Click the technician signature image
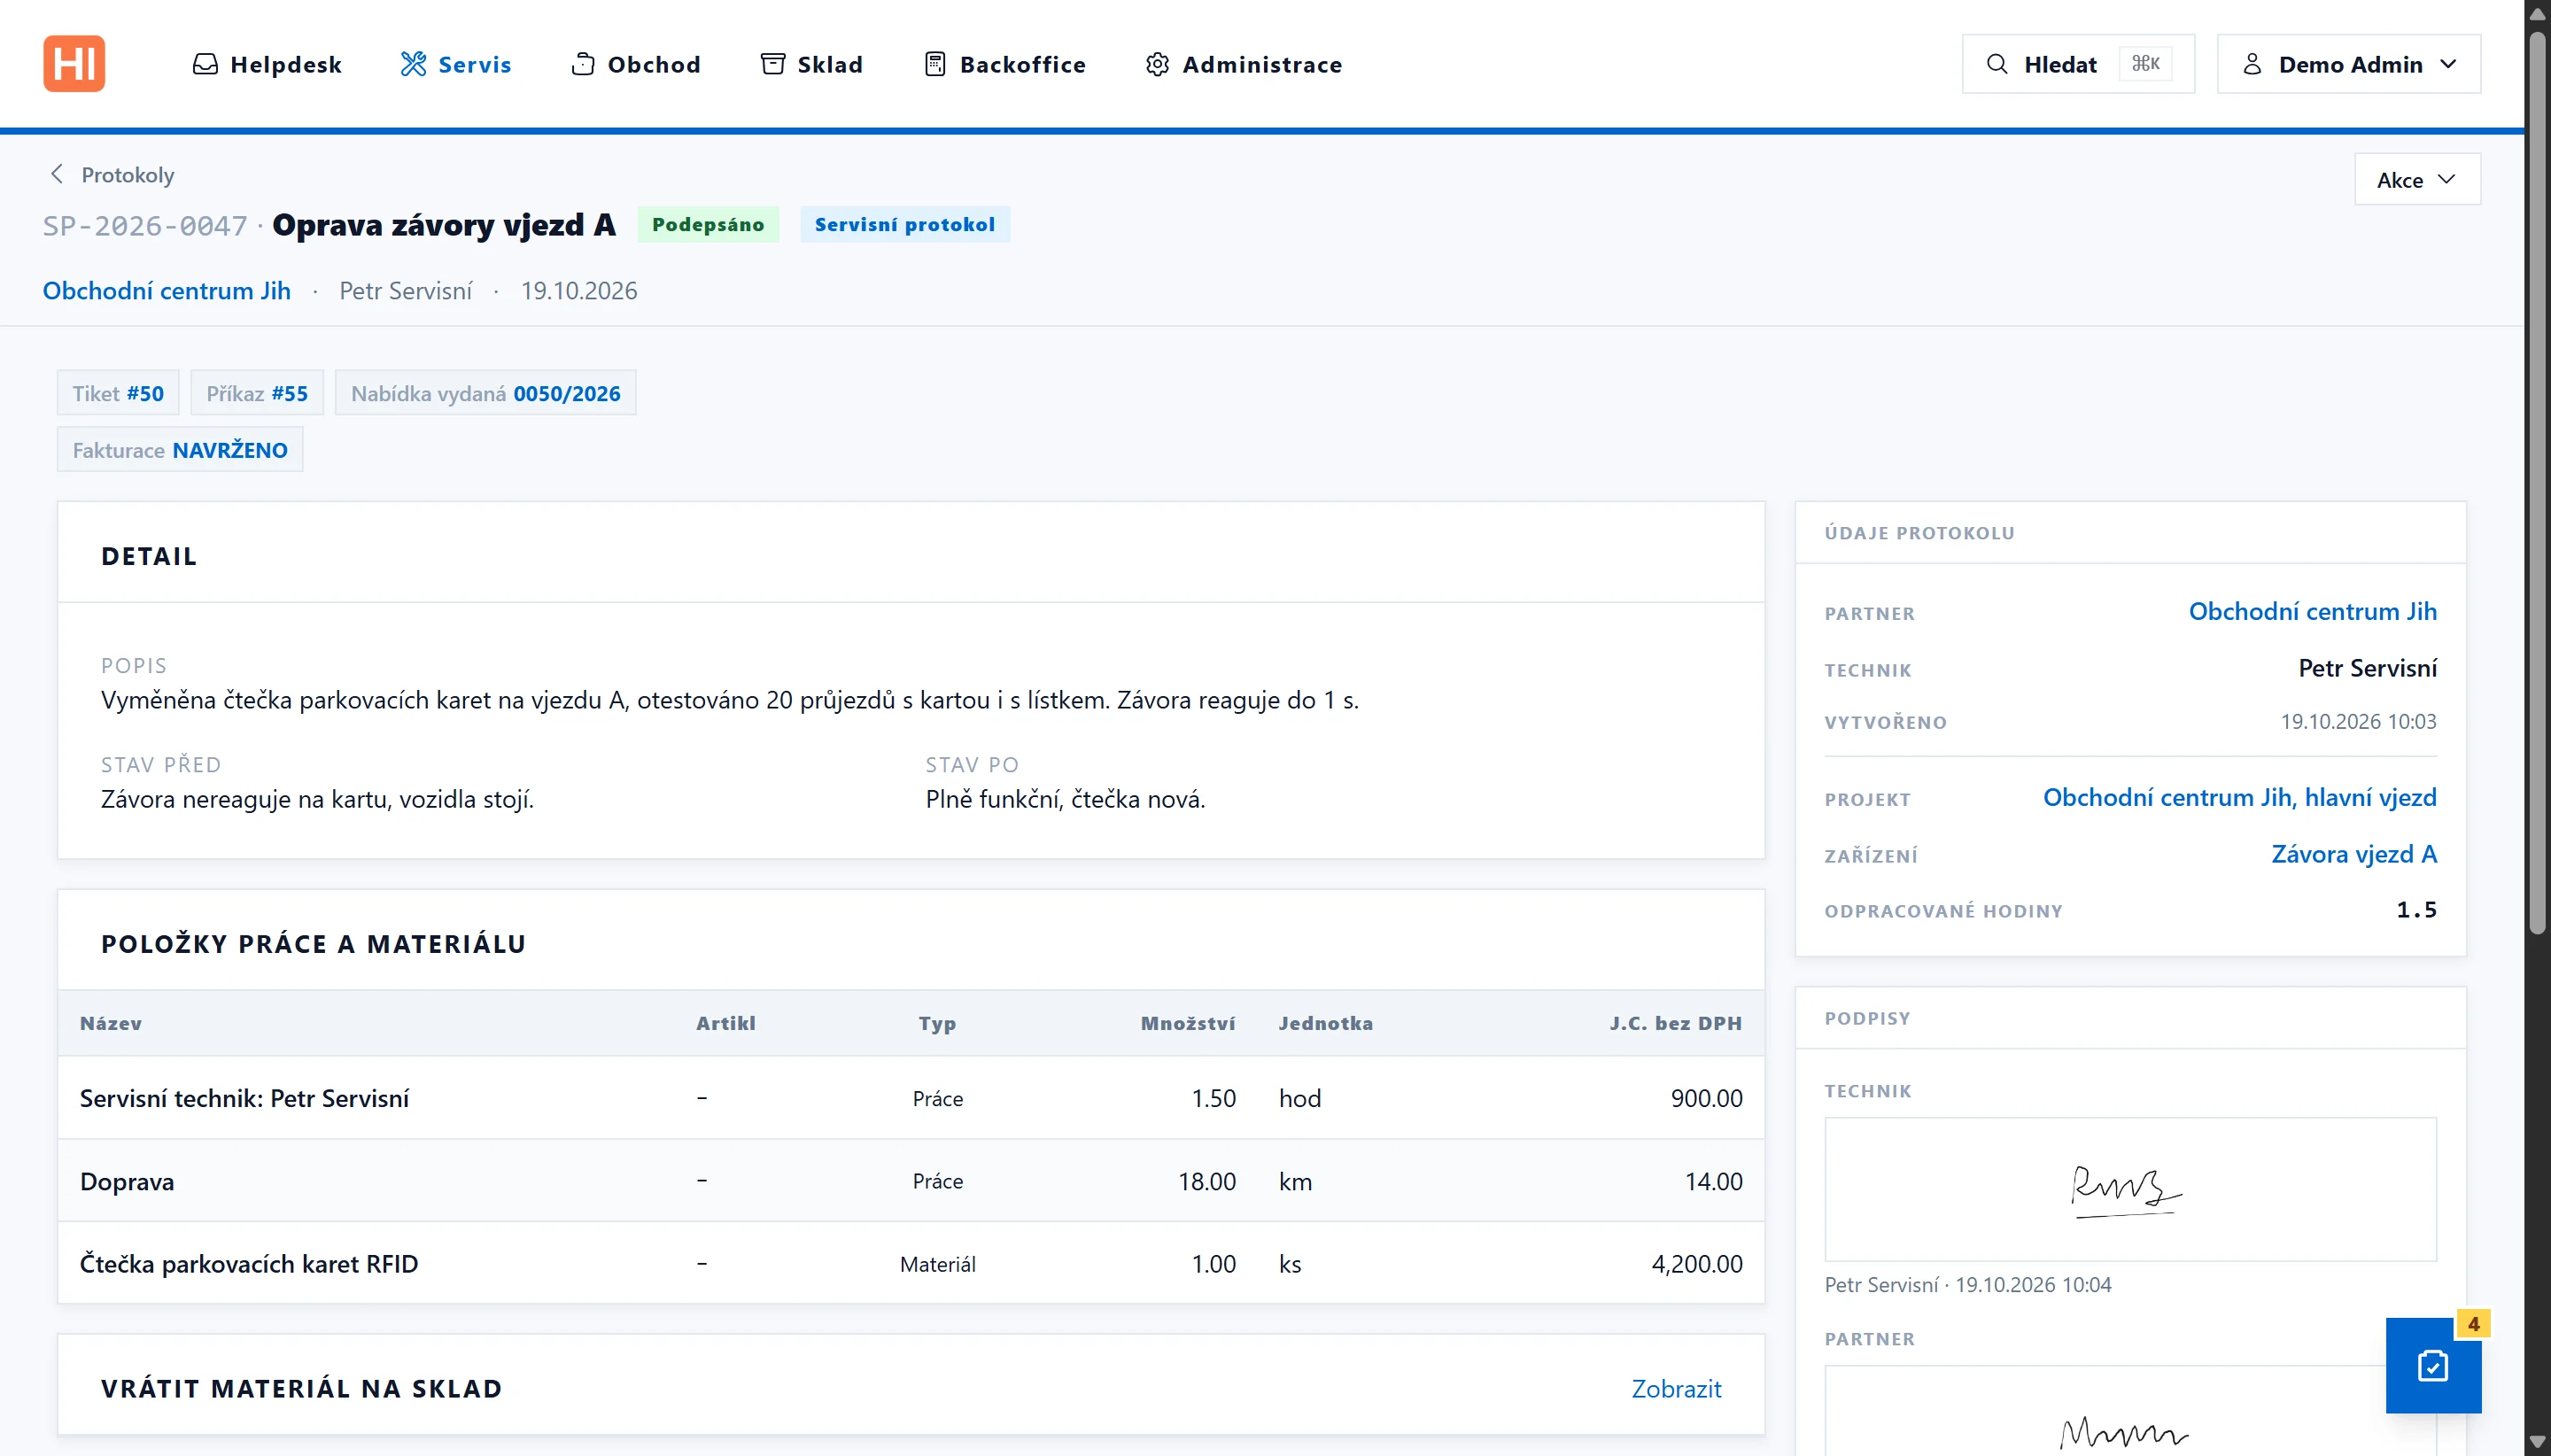Screen dimensions: 2551x1456 (2130, 1189)
